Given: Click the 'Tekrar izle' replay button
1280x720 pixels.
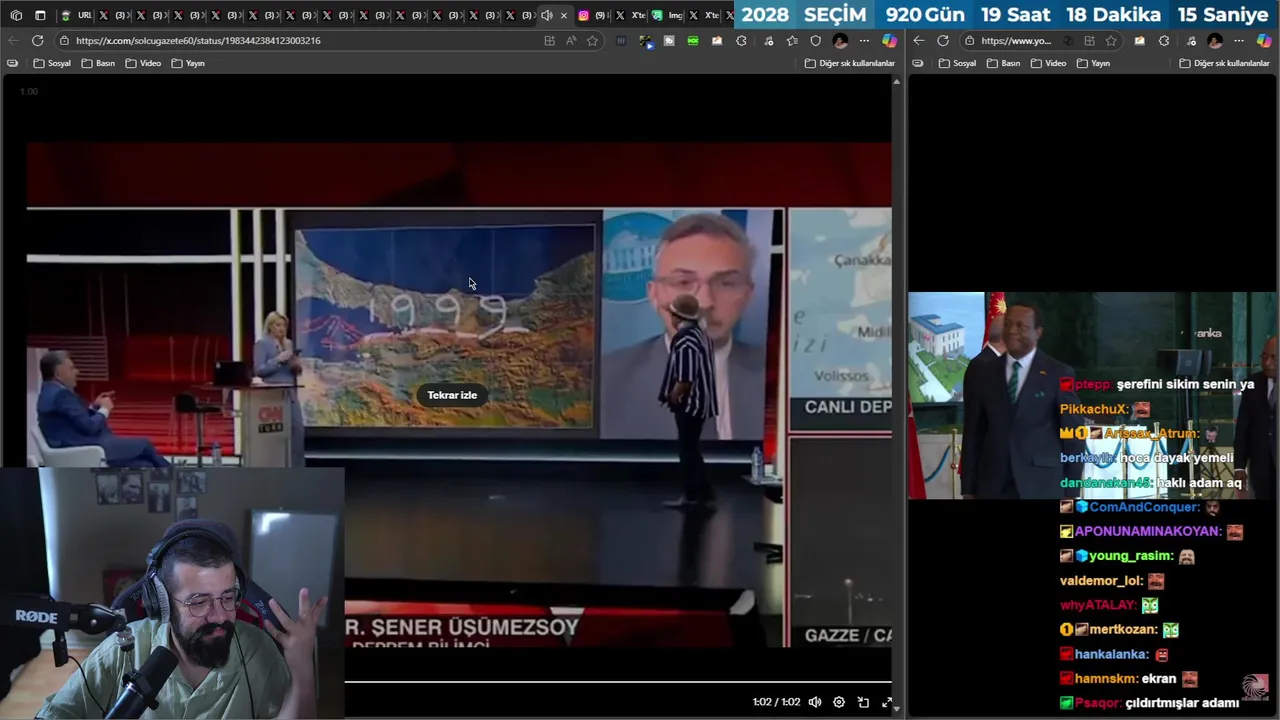Looking at the screenshot, I should tap(452, 395).
